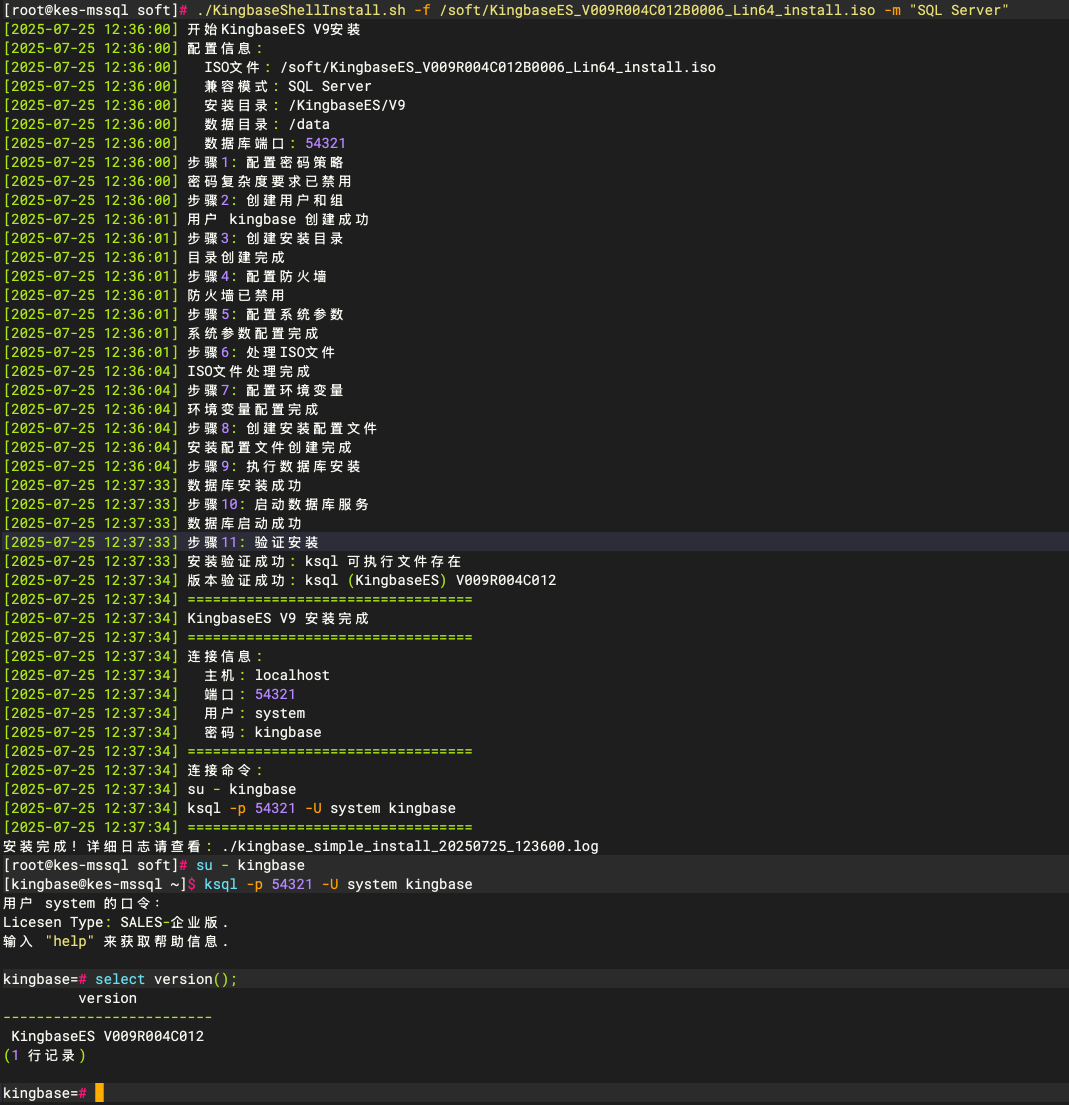Viewport: 1069px width, 1105px height.
Task: Click the 用户 system line under 连接信息
Action: pos(255,713)
